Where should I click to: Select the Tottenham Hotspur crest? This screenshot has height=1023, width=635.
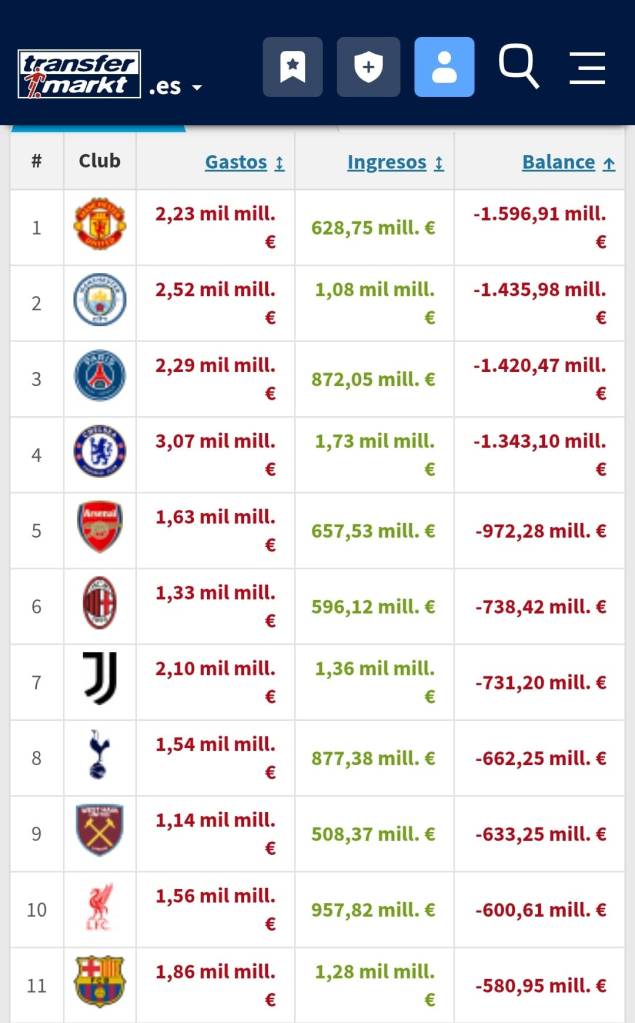point(100,755)
